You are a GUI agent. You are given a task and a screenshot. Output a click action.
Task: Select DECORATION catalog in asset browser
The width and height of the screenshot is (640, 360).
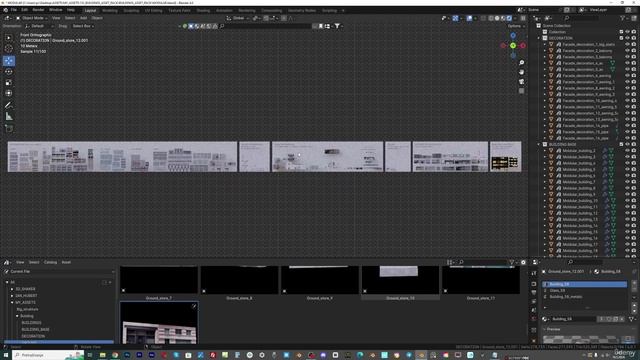[33, 336]
